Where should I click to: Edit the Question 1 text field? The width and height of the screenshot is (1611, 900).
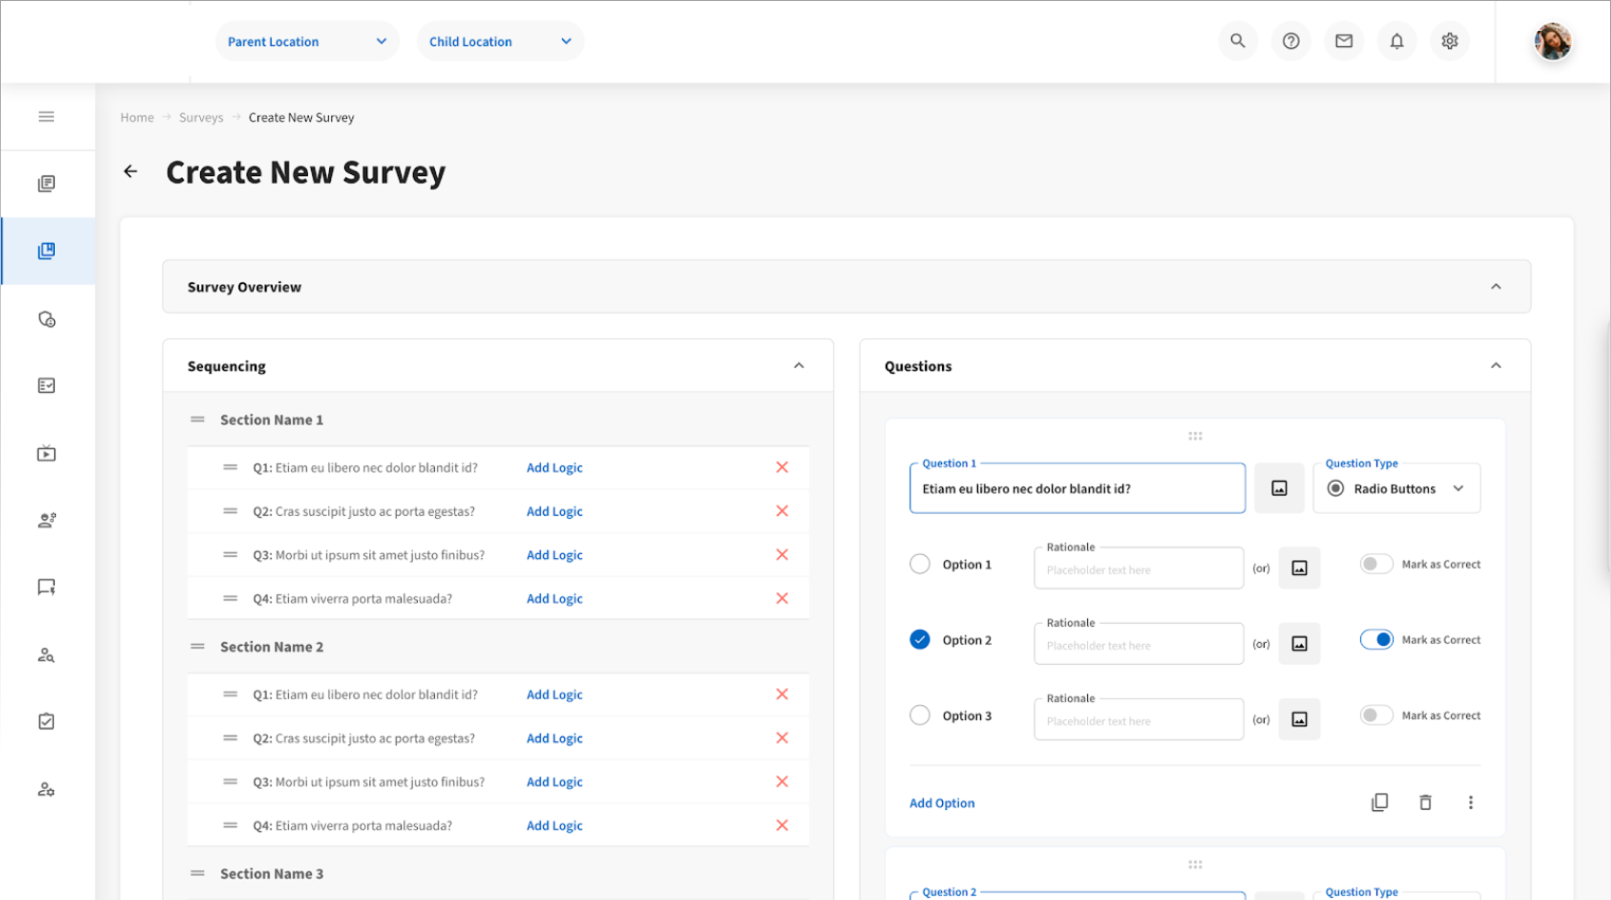1077,488
